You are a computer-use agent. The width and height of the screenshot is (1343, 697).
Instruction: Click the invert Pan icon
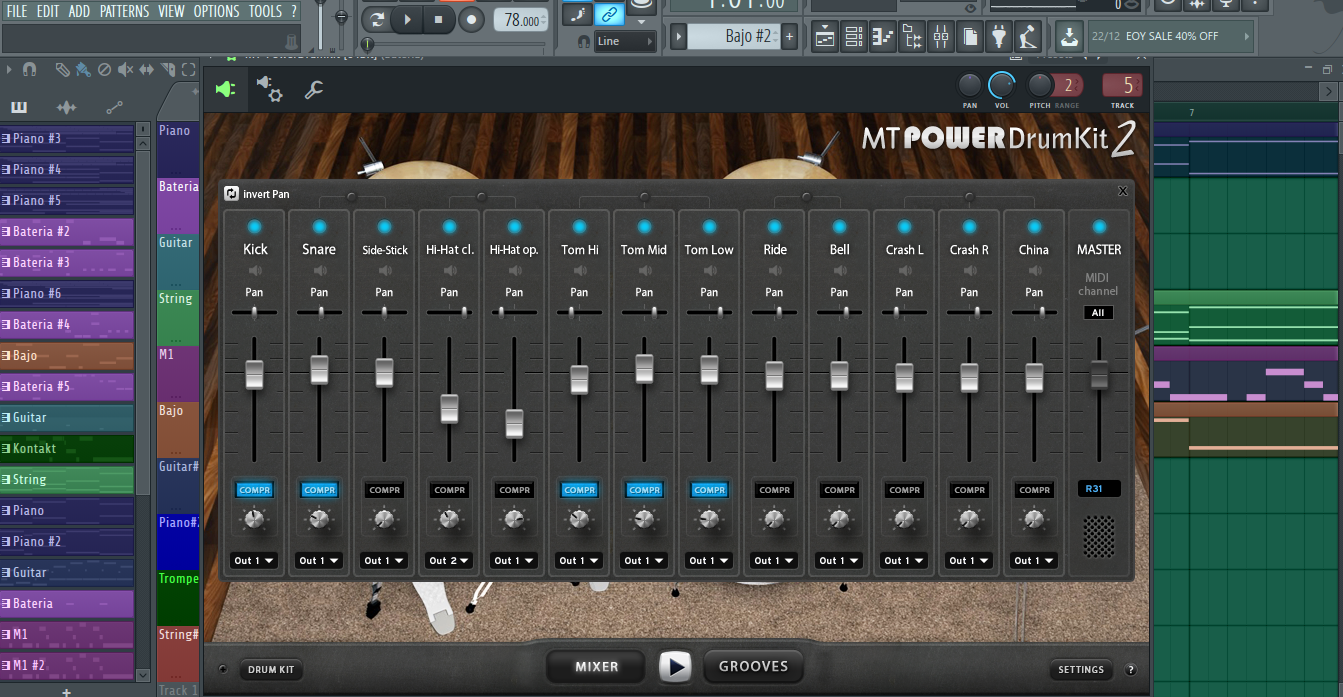(232, 193)
